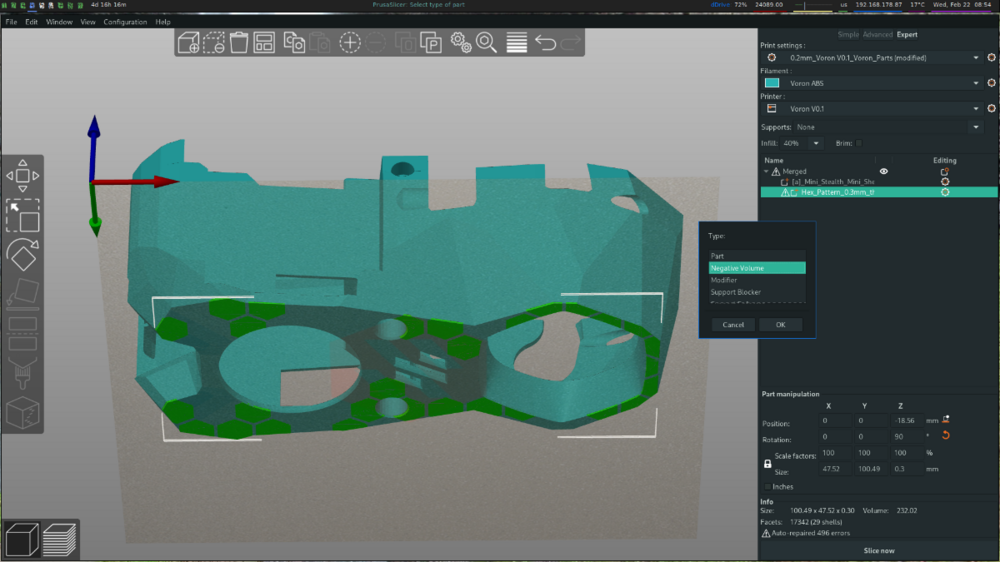Click OK in the Type dialog

780,325
